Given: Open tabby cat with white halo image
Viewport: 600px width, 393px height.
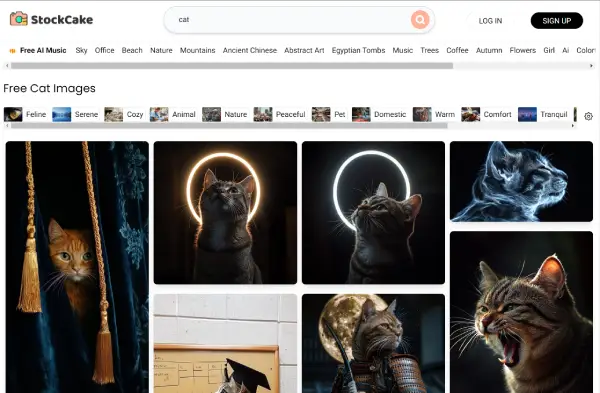Looking at the screenshot, I should 373,213.
